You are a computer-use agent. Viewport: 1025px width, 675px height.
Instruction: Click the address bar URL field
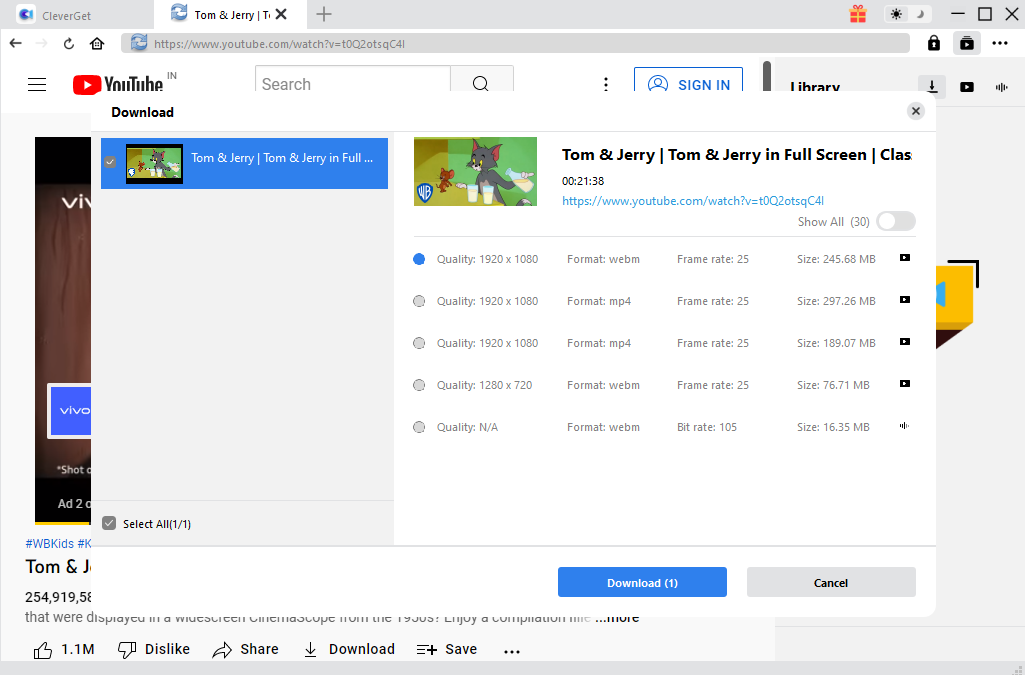tap(515, 44)
